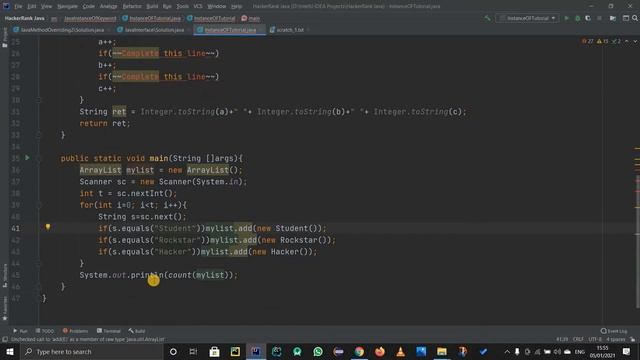The image size is (640, 360).
Task: Show hidden system tray icons chevron
Action: (x=507, y=351)
